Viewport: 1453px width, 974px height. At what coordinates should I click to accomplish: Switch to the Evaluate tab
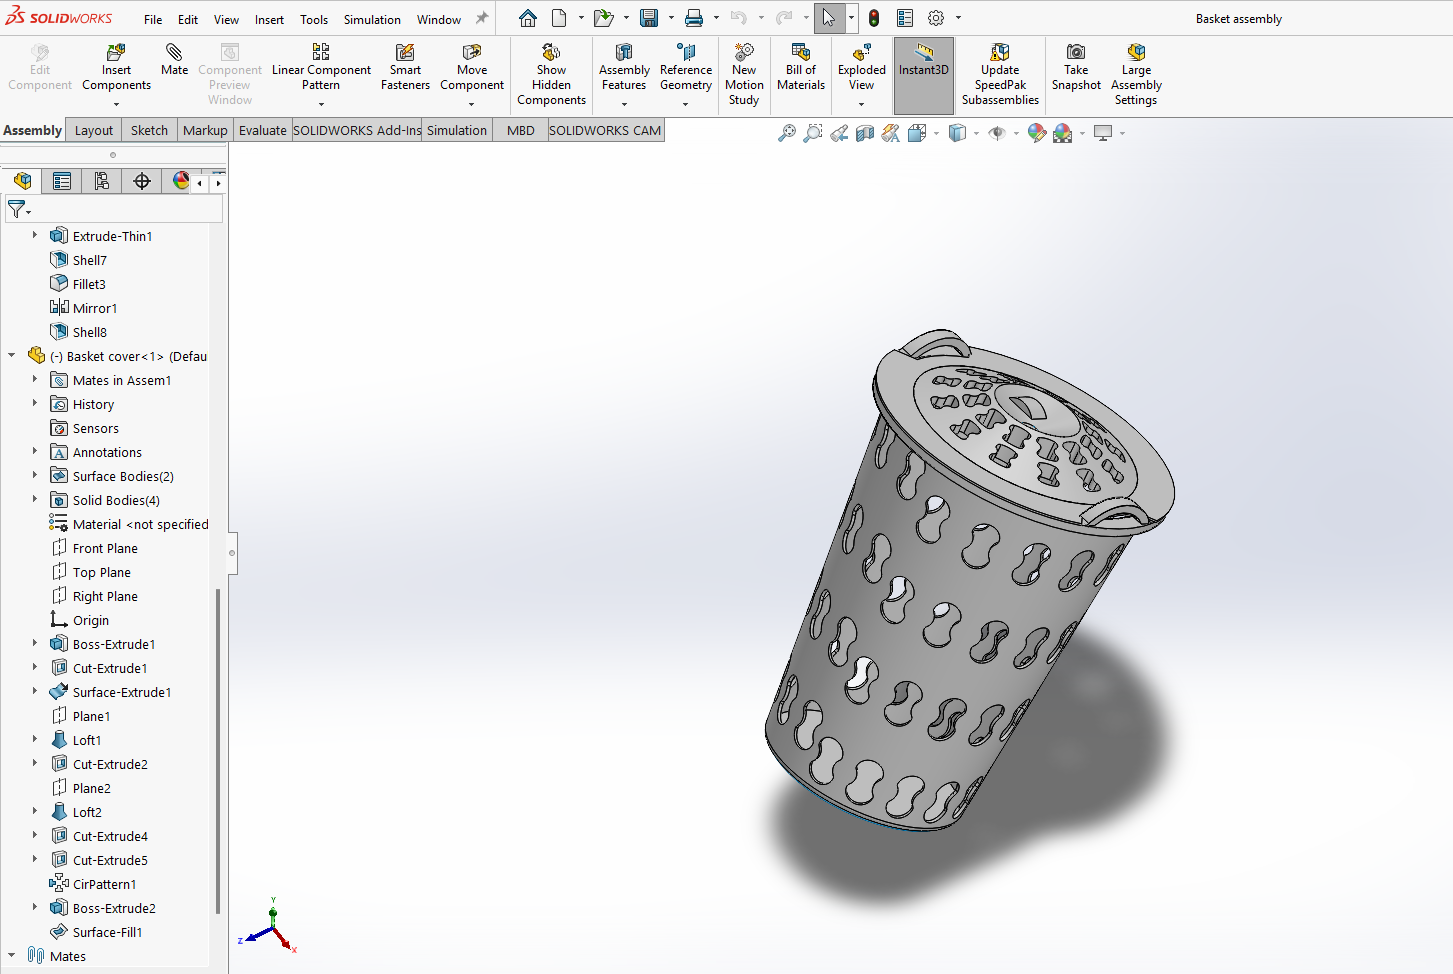click(262, 130)
